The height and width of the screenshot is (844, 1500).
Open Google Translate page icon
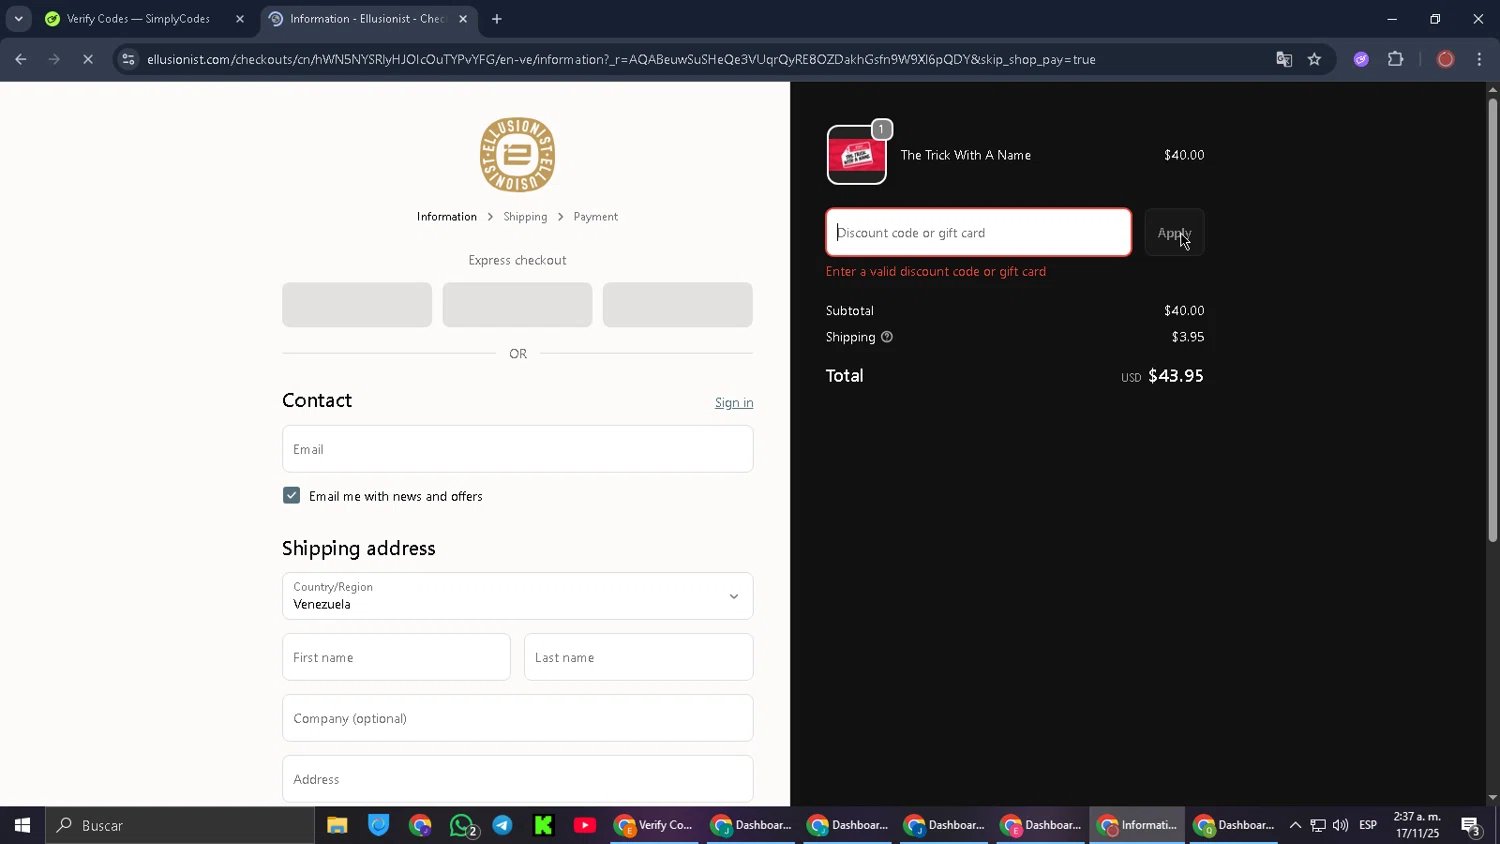click(x=1284, y=60)
